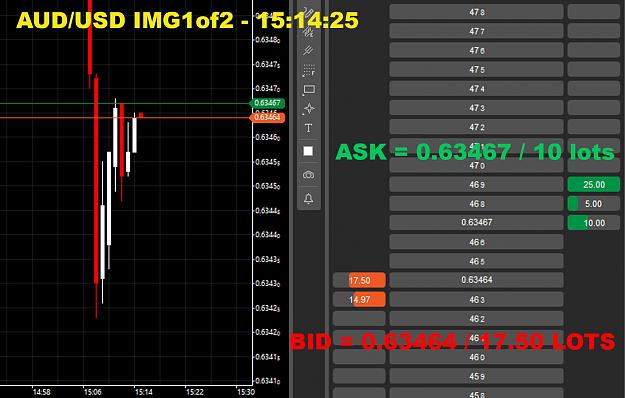Click the 0.63425 price axis label
This screenshot has width=625, height=398.
point(267,308)
